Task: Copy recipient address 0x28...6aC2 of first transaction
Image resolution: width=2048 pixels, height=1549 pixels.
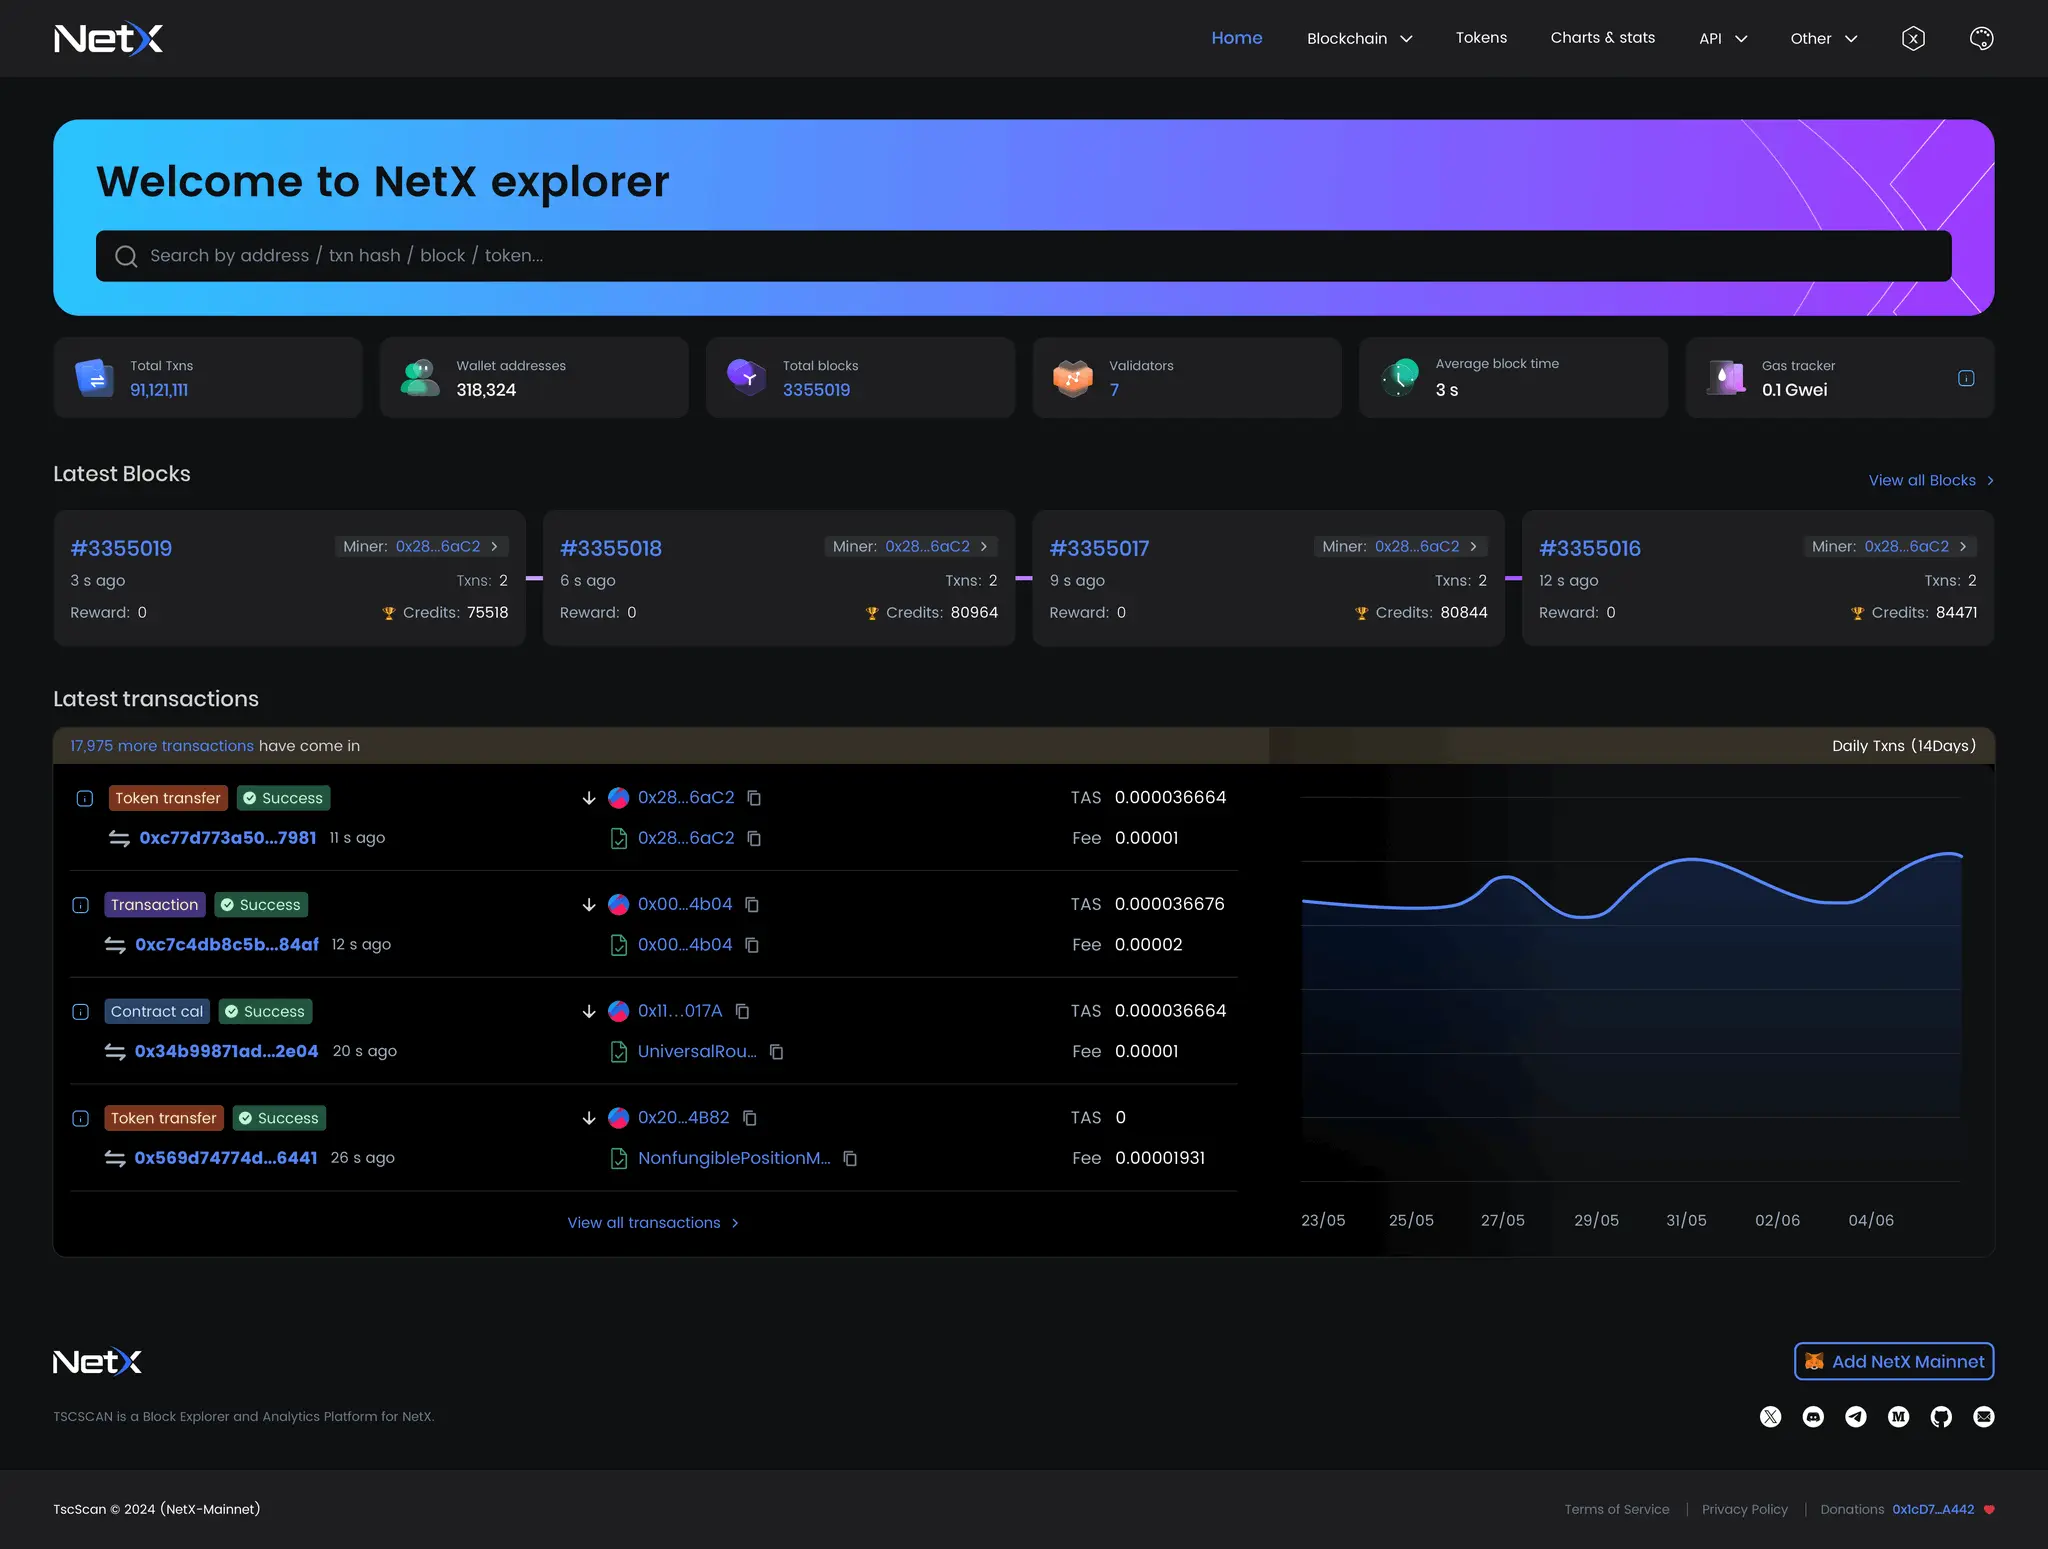Action: click(755, 838)
